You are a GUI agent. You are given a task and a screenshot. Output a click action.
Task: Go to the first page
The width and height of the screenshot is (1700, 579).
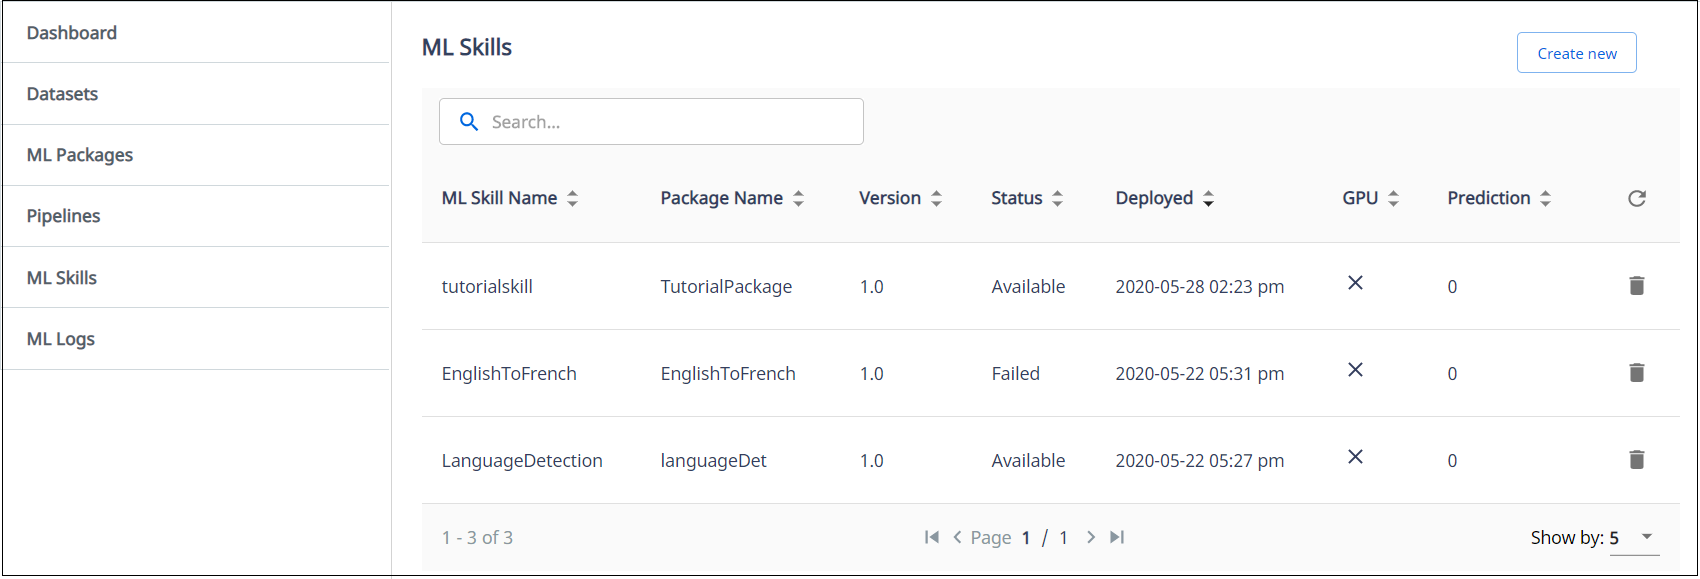click(x=932, y=538)
